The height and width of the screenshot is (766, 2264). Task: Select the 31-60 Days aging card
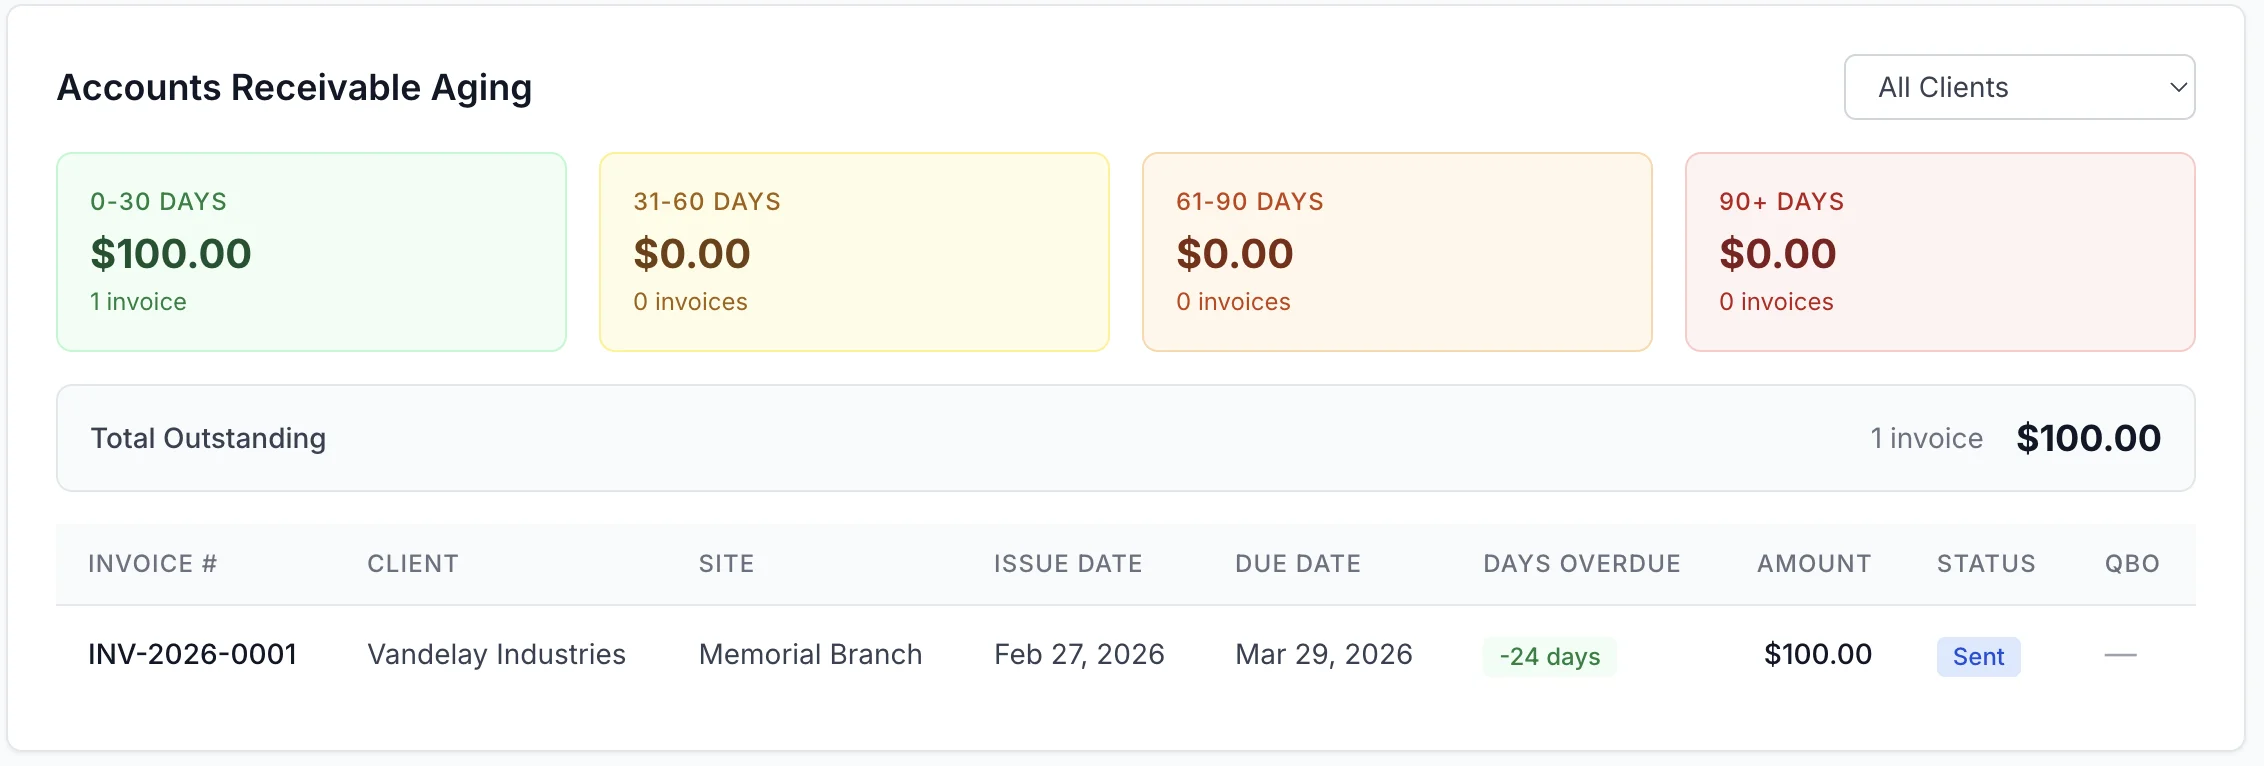854,252
